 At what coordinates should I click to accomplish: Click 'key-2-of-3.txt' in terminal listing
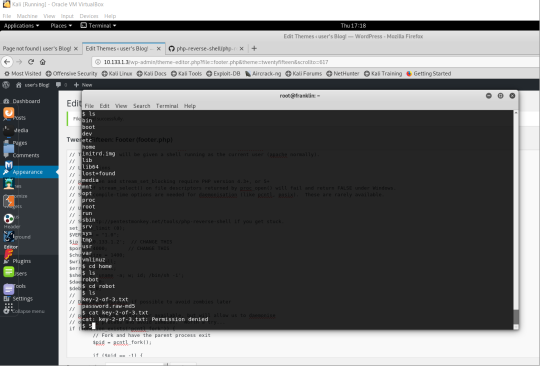105,300
